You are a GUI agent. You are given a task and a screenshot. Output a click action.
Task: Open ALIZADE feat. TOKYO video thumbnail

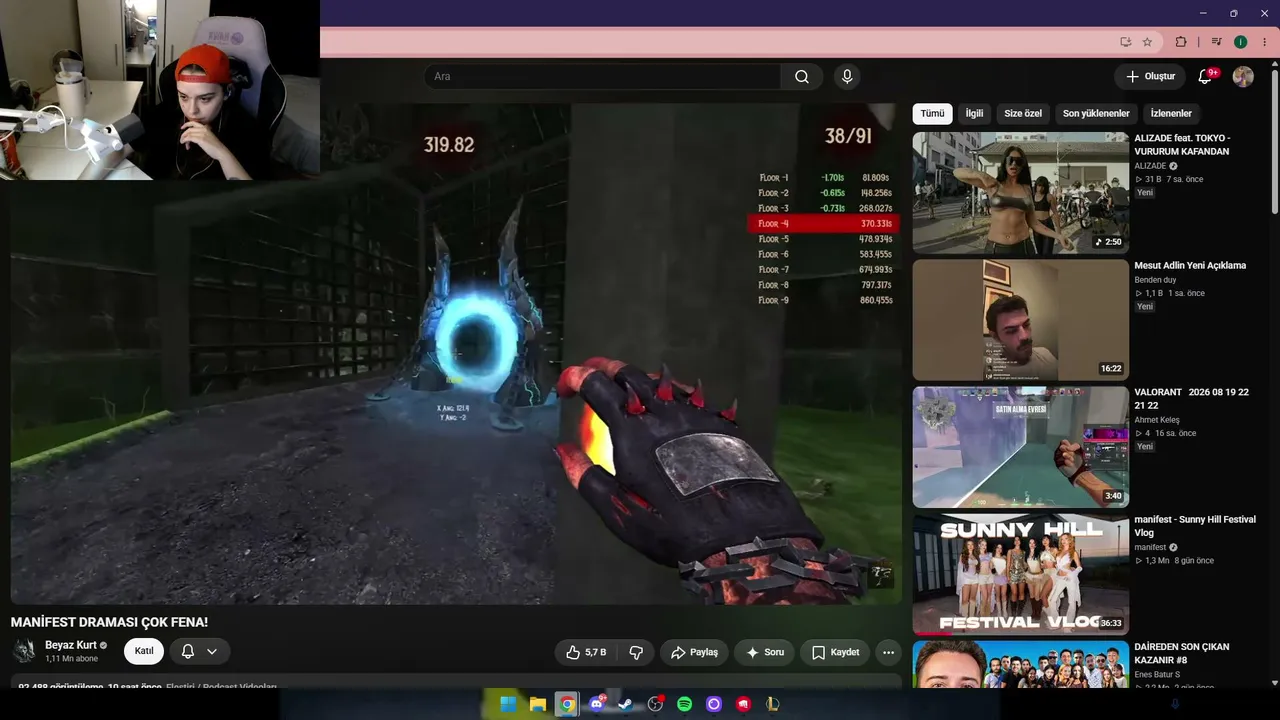[1020, 193]
